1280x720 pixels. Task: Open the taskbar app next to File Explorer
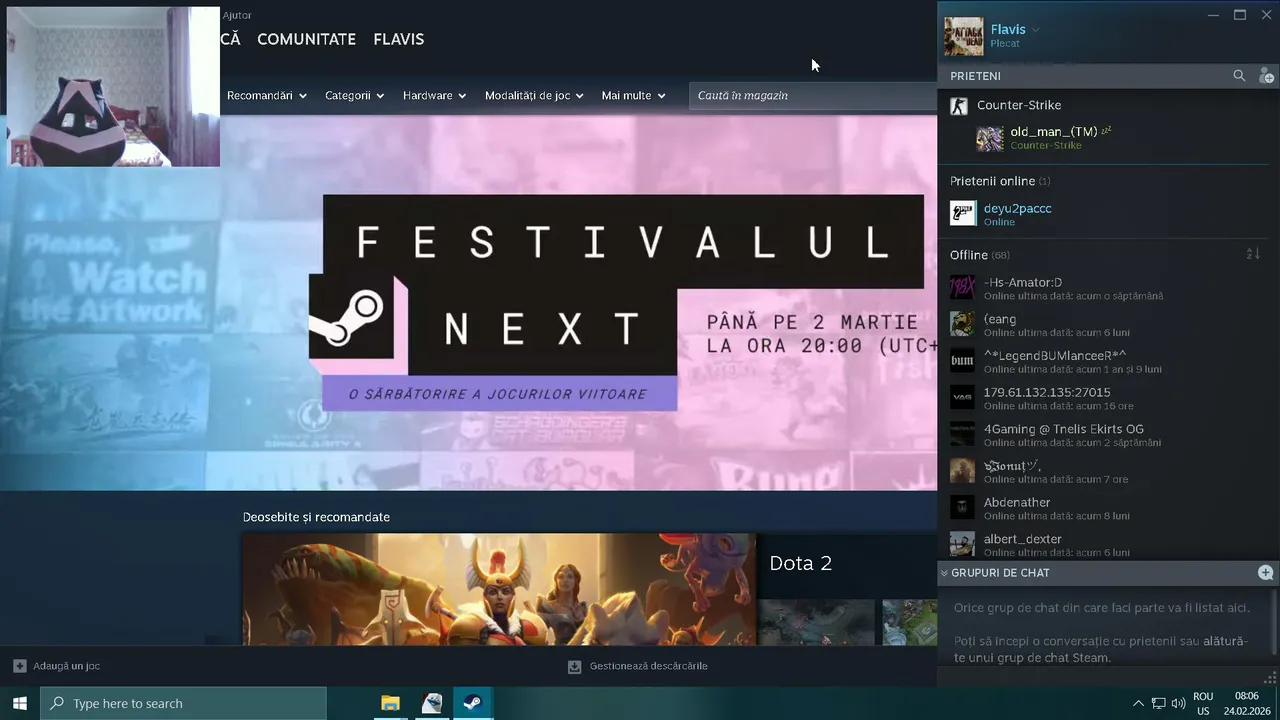coord(432,703)
